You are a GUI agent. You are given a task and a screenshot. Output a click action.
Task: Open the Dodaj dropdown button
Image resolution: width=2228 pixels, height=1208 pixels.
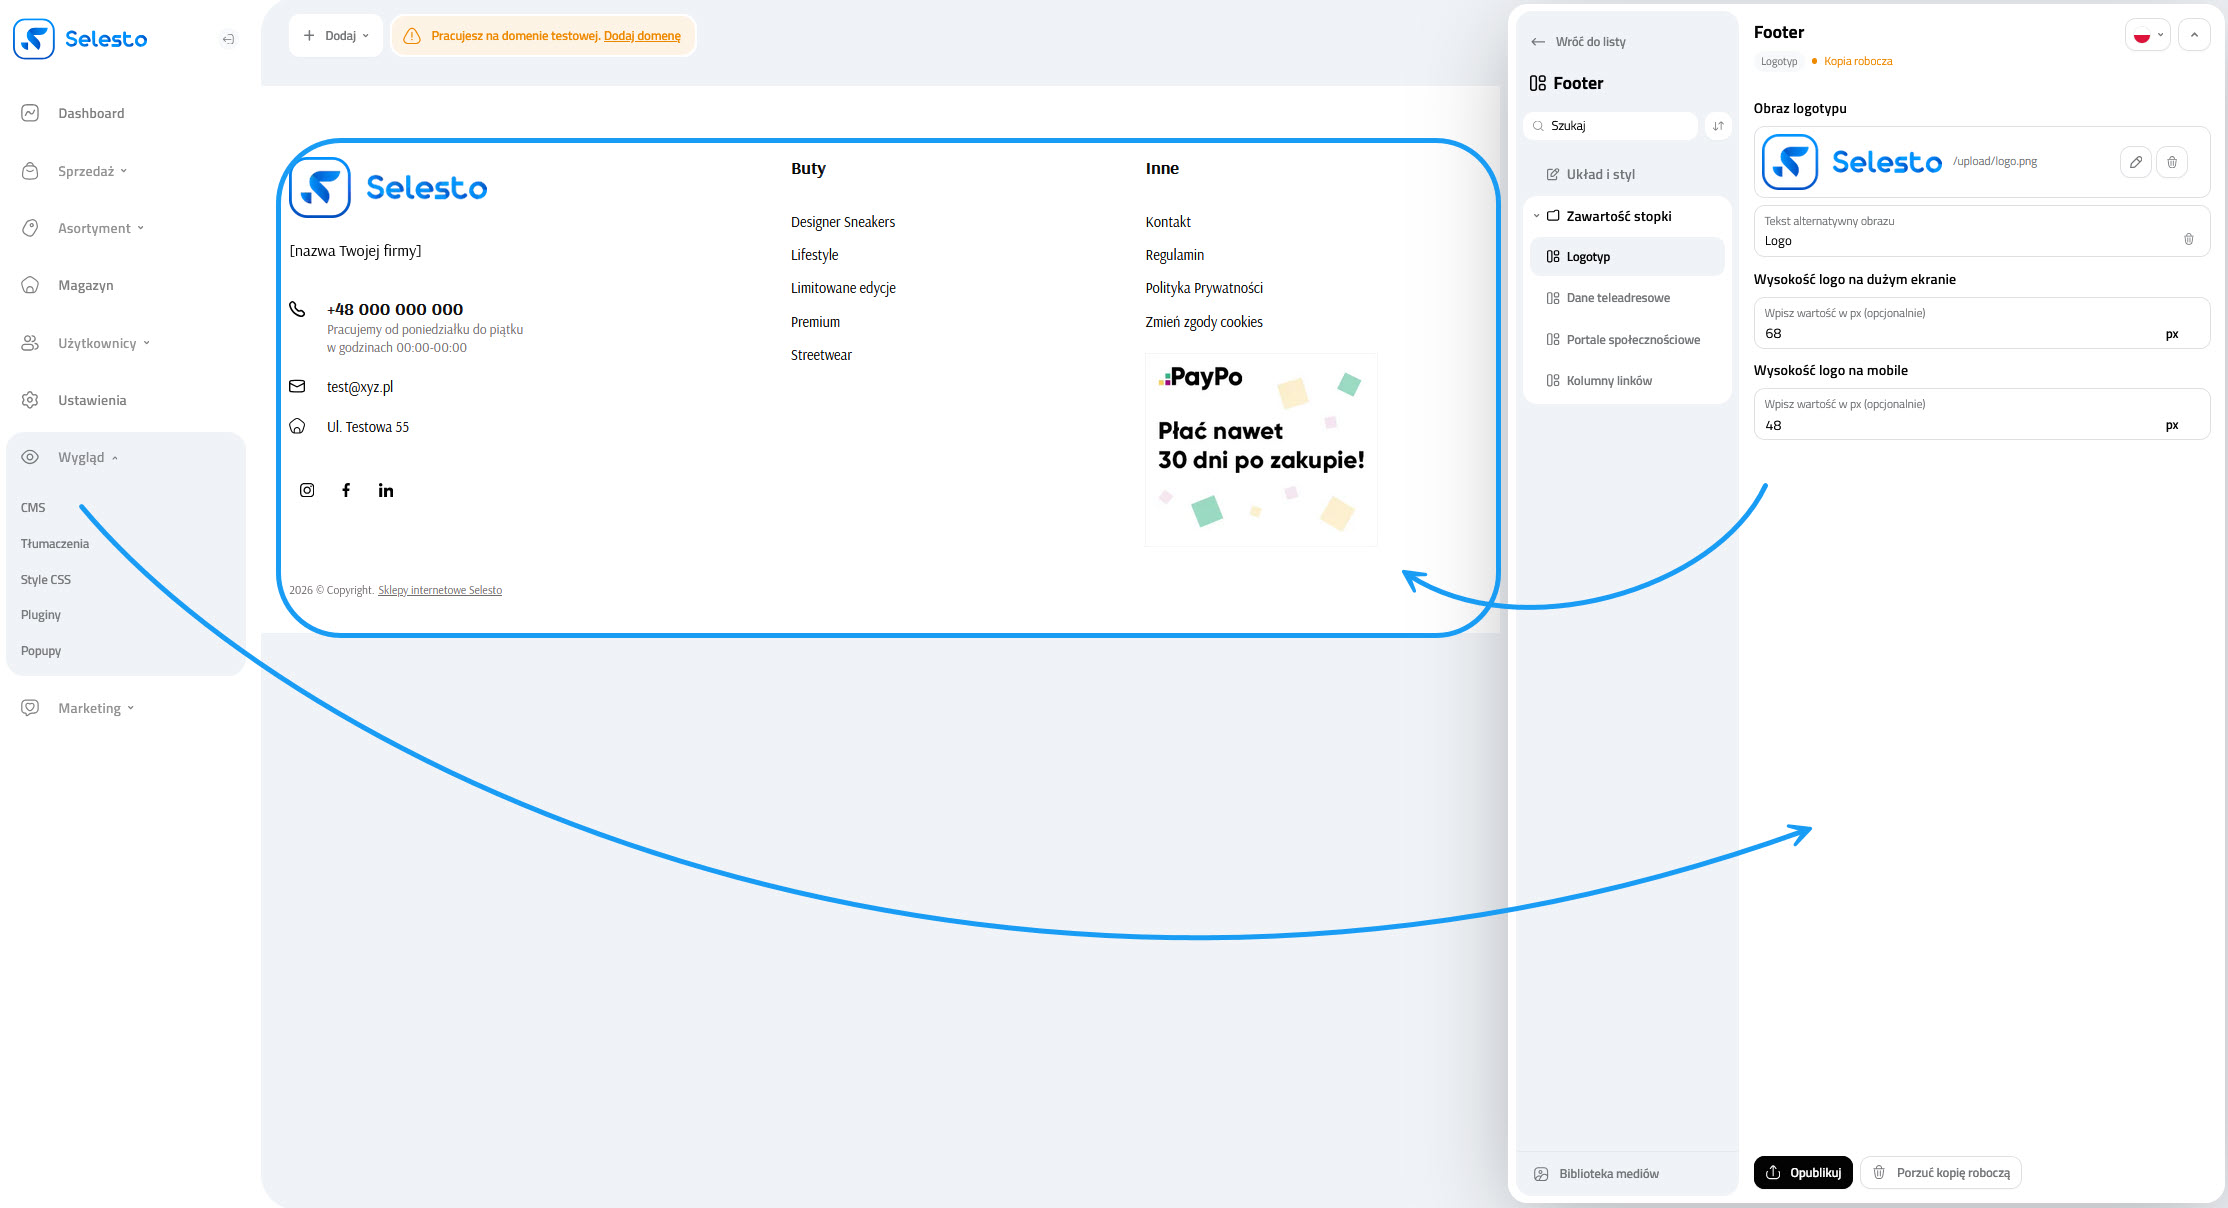[x=336, y=36]
